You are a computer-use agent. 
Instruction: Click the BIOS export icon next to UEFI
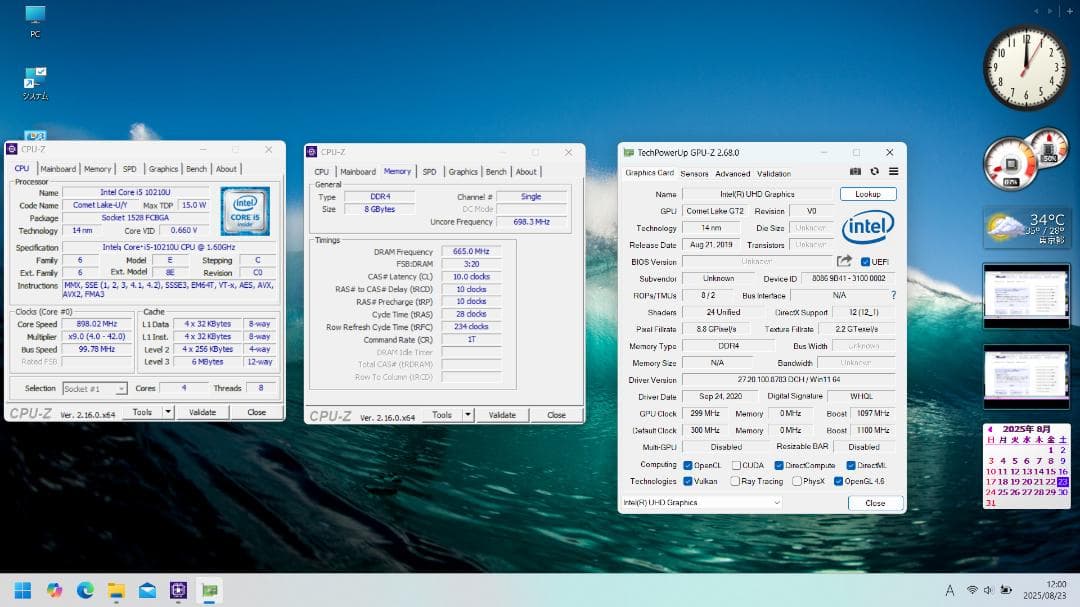point(843,261)
